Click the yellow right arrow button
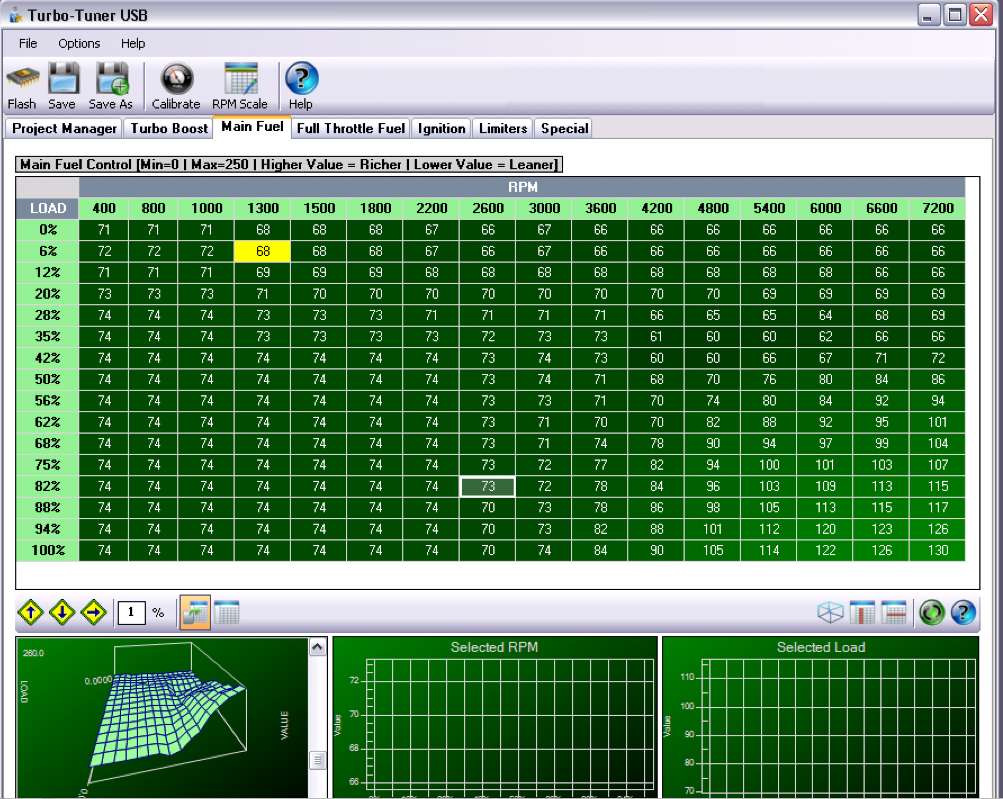 pos(93,612)
